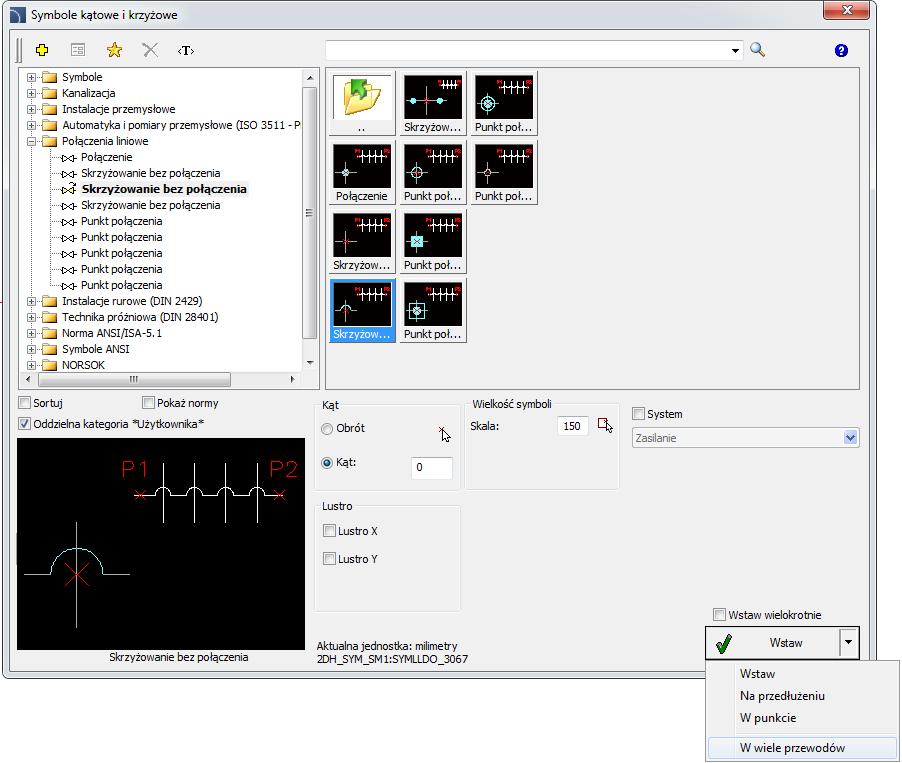Select the Symbole ANSI folder
This screenshot has height=763, width=902.
(x=95, y=349)
